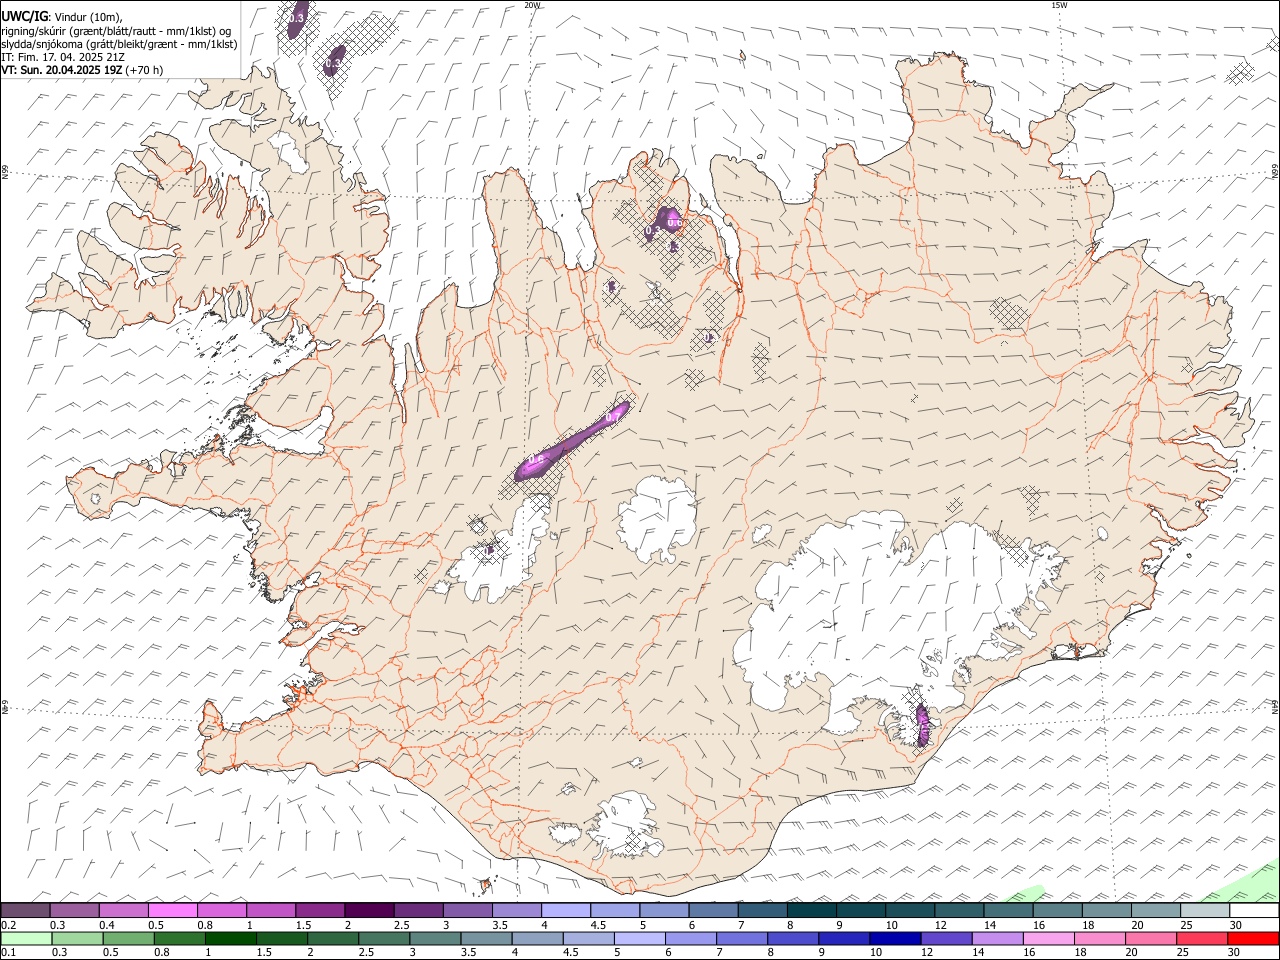
Task: Select the 7 slate-blue snow legend swatch
Action: point(762,910)
